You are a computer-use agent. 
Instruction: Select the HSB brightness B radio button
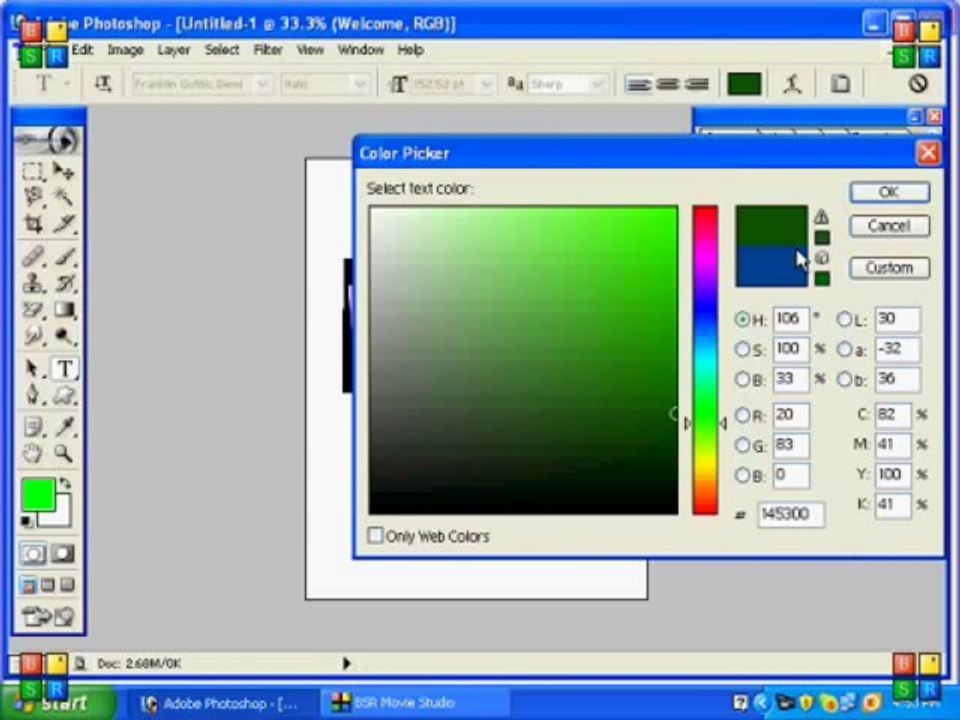point(742,379)
